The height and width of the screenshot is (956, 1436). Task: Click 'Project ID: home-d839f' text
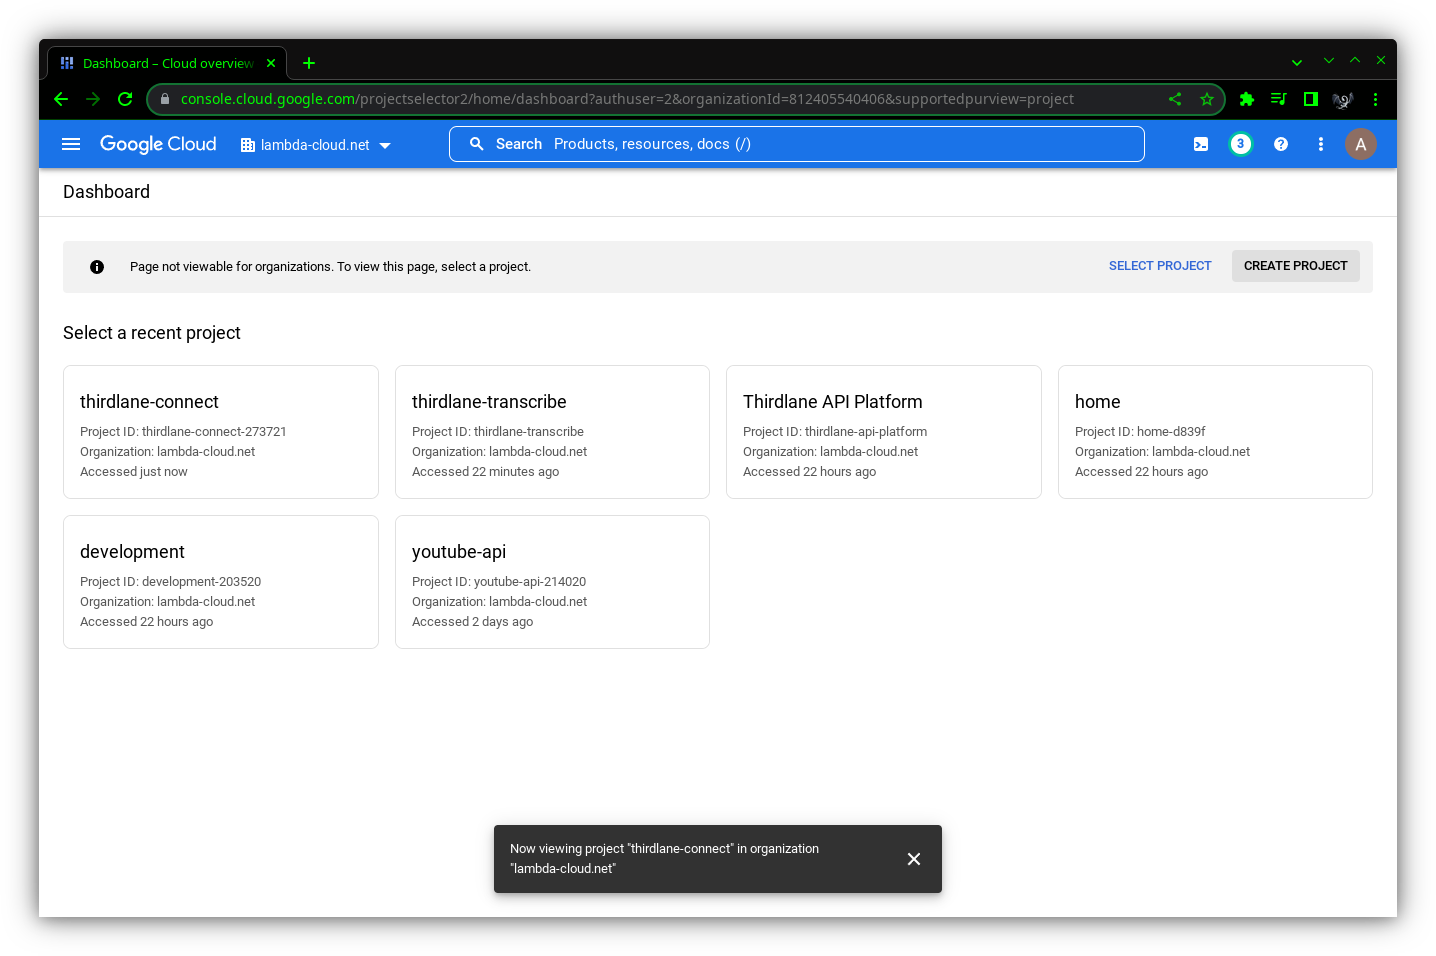(x=1140, y=432)
